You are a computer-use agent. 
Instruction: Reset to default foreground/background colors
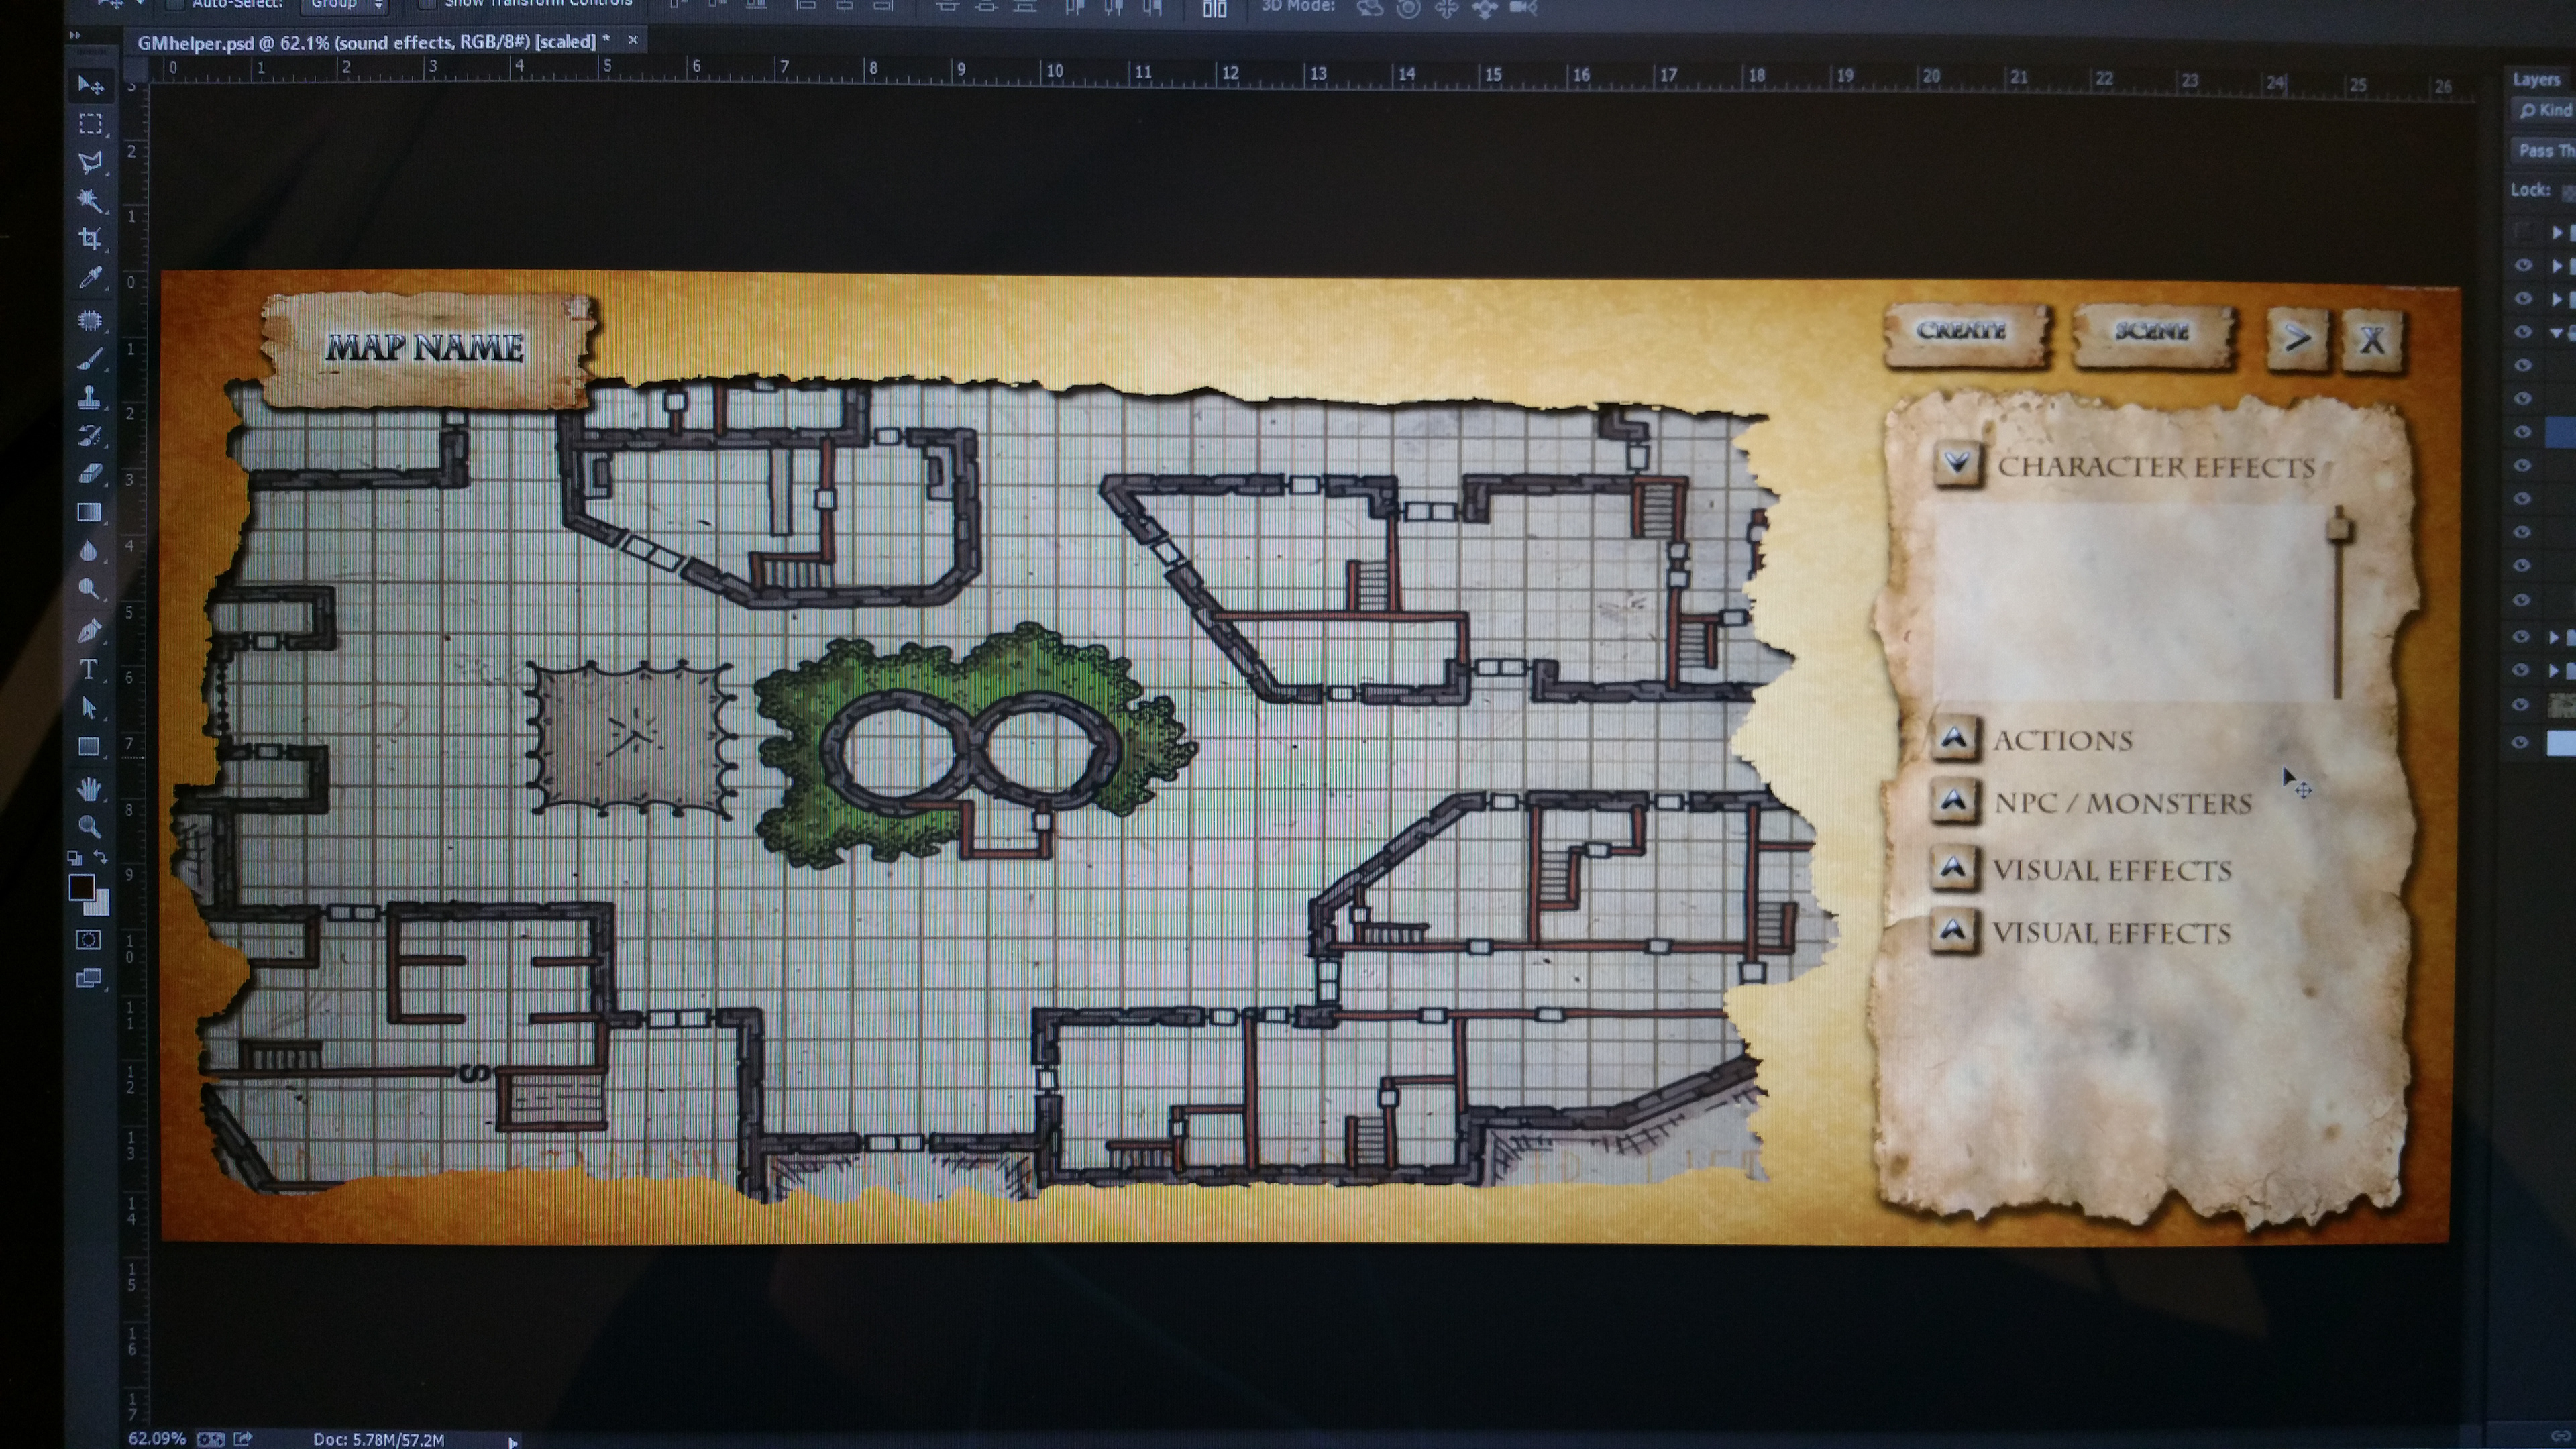coord(75,858)
